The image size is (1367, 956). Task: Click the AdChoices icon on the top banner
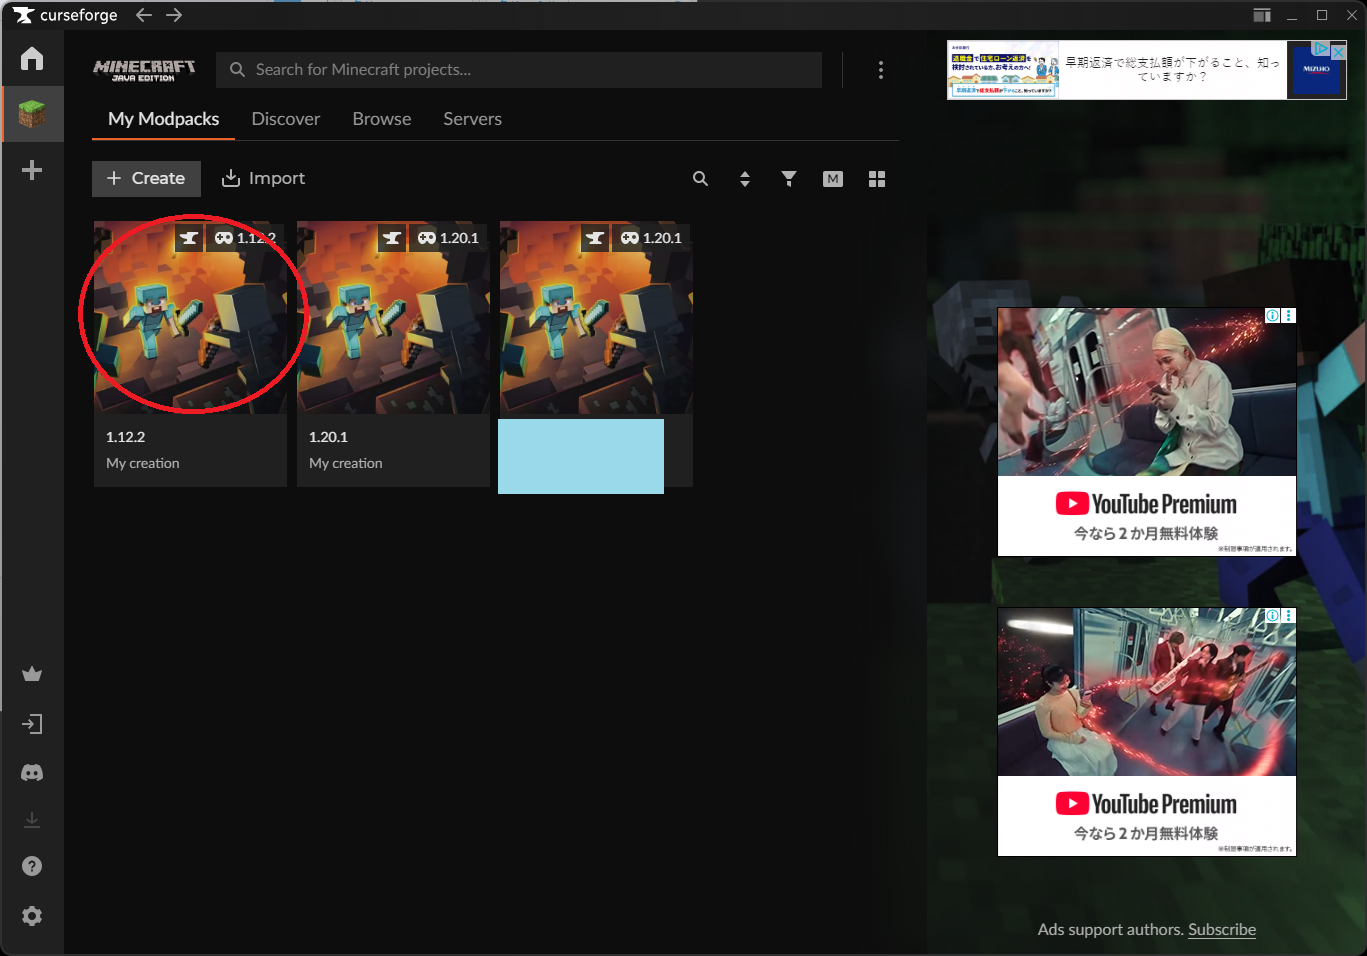pos(1321,49)
